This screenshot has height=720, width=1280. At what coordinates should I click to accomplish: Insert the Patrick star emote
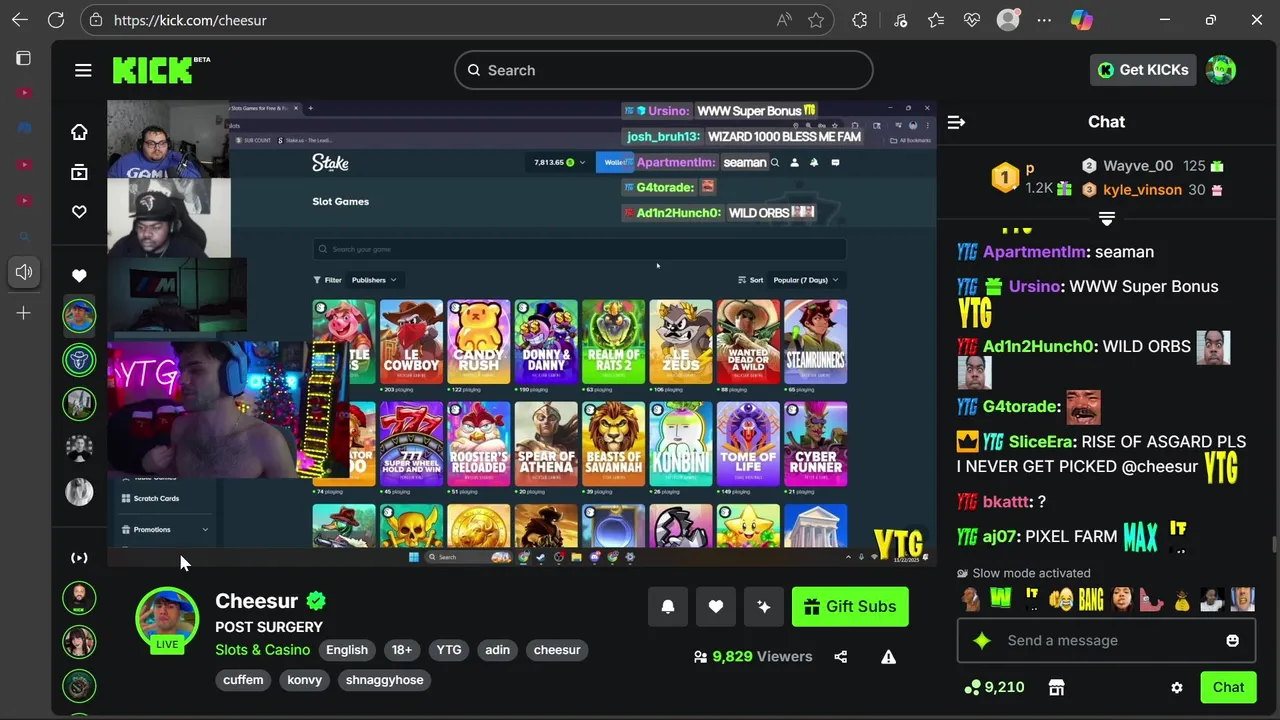coord(1151,599)
